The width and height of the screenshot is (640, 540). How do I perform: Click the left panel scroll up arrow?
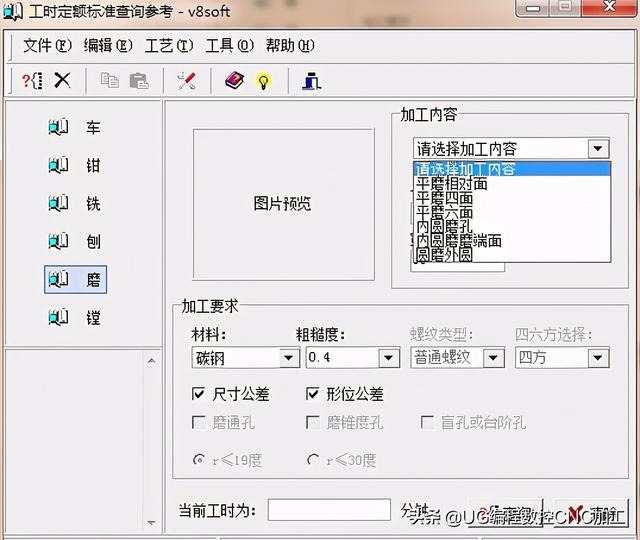click(x=151, y=360)
